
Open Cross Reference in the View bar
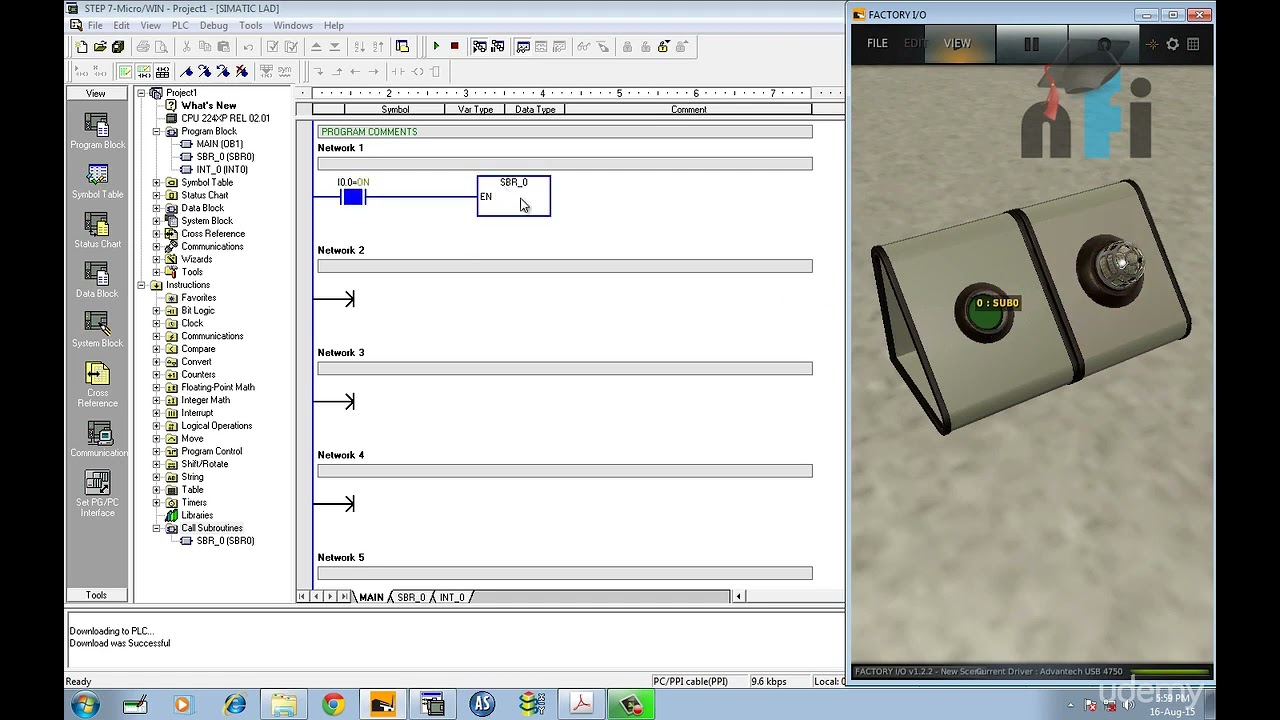(x=97, y=385)
